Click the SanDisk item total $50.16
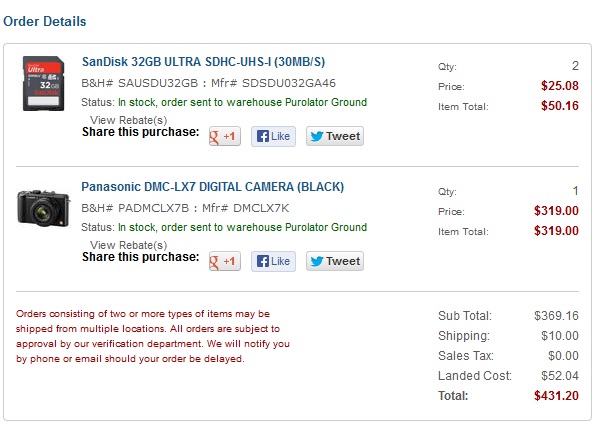Screen dimensions: 595x424 tap(560, 106)
